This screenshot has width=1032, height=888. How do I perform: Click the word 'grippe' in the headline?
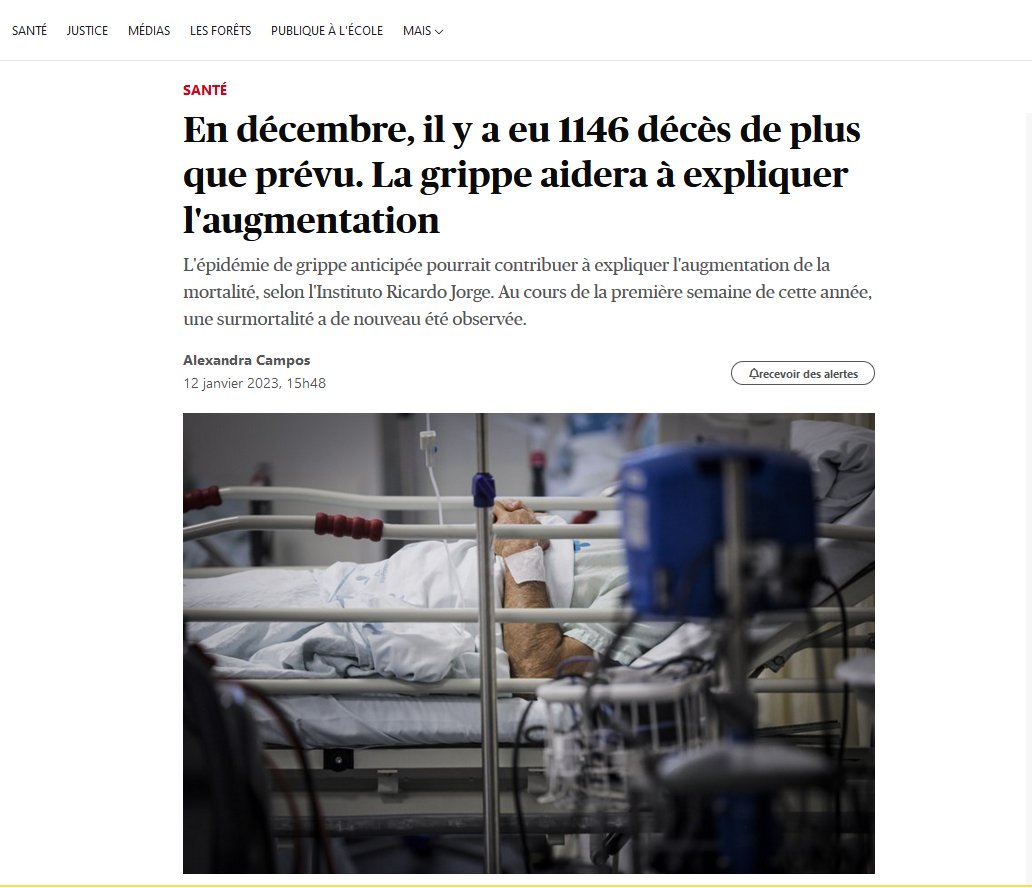pyautogui.click(x=475, y=175)
